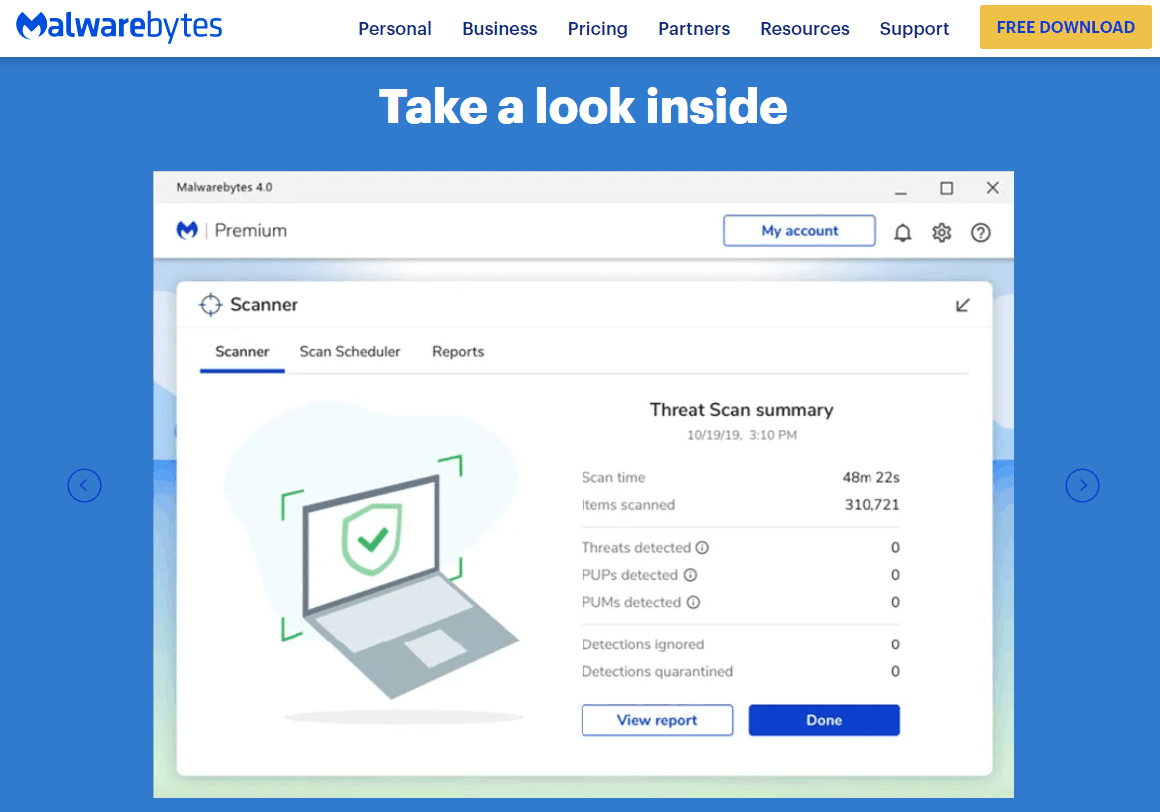1160x812 pixels.
Task: Click the FREE DOWNLOAD button
Action: (1065, 27)
